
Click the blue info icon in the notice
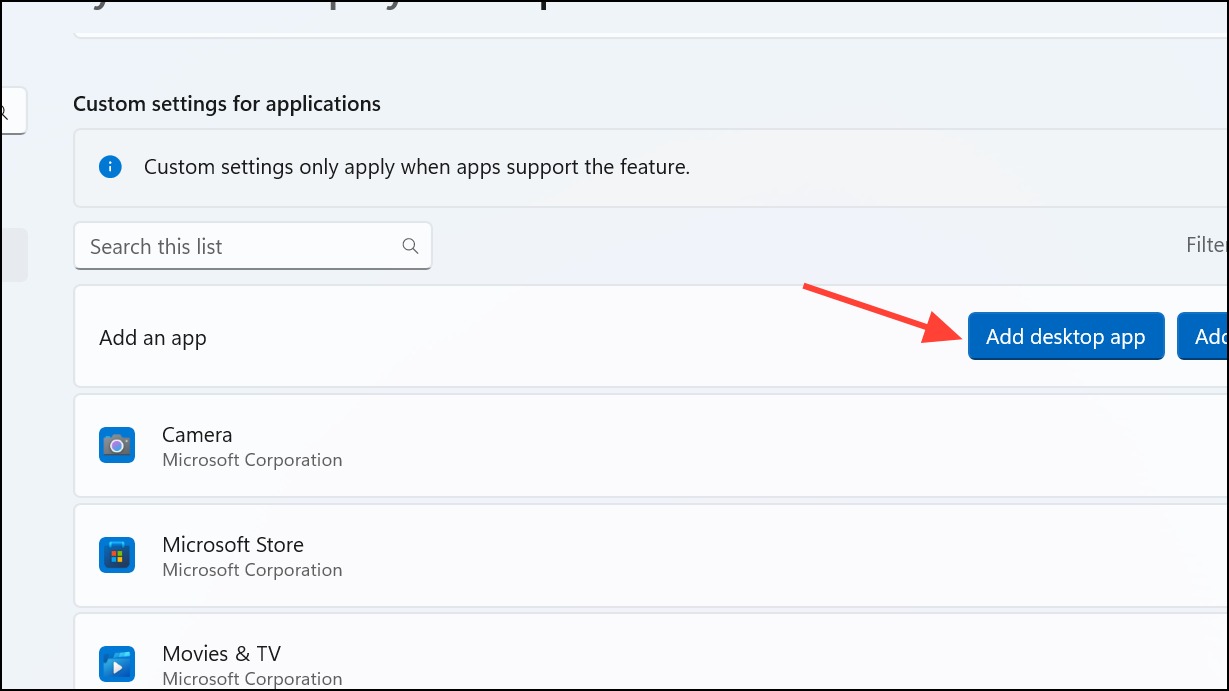pyautogui.click(x=110, y=166)
